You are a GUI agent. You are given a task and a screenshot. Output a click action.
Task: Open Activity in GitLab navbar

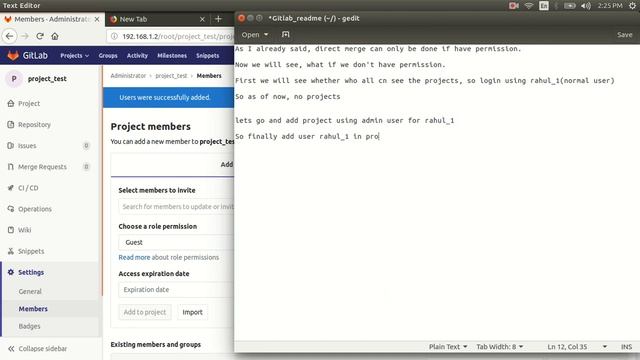137,56
